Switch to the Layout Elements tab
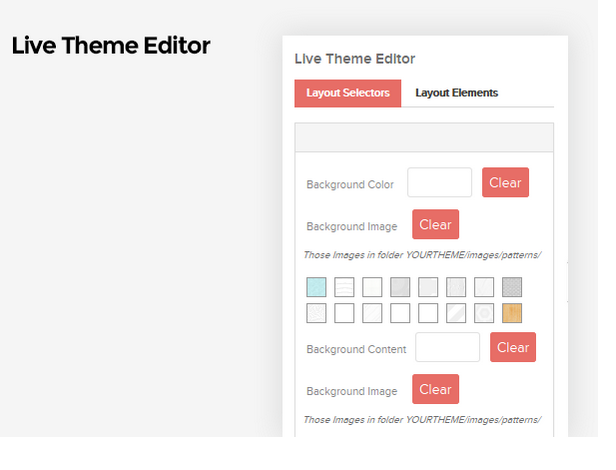 coord(456,93)
